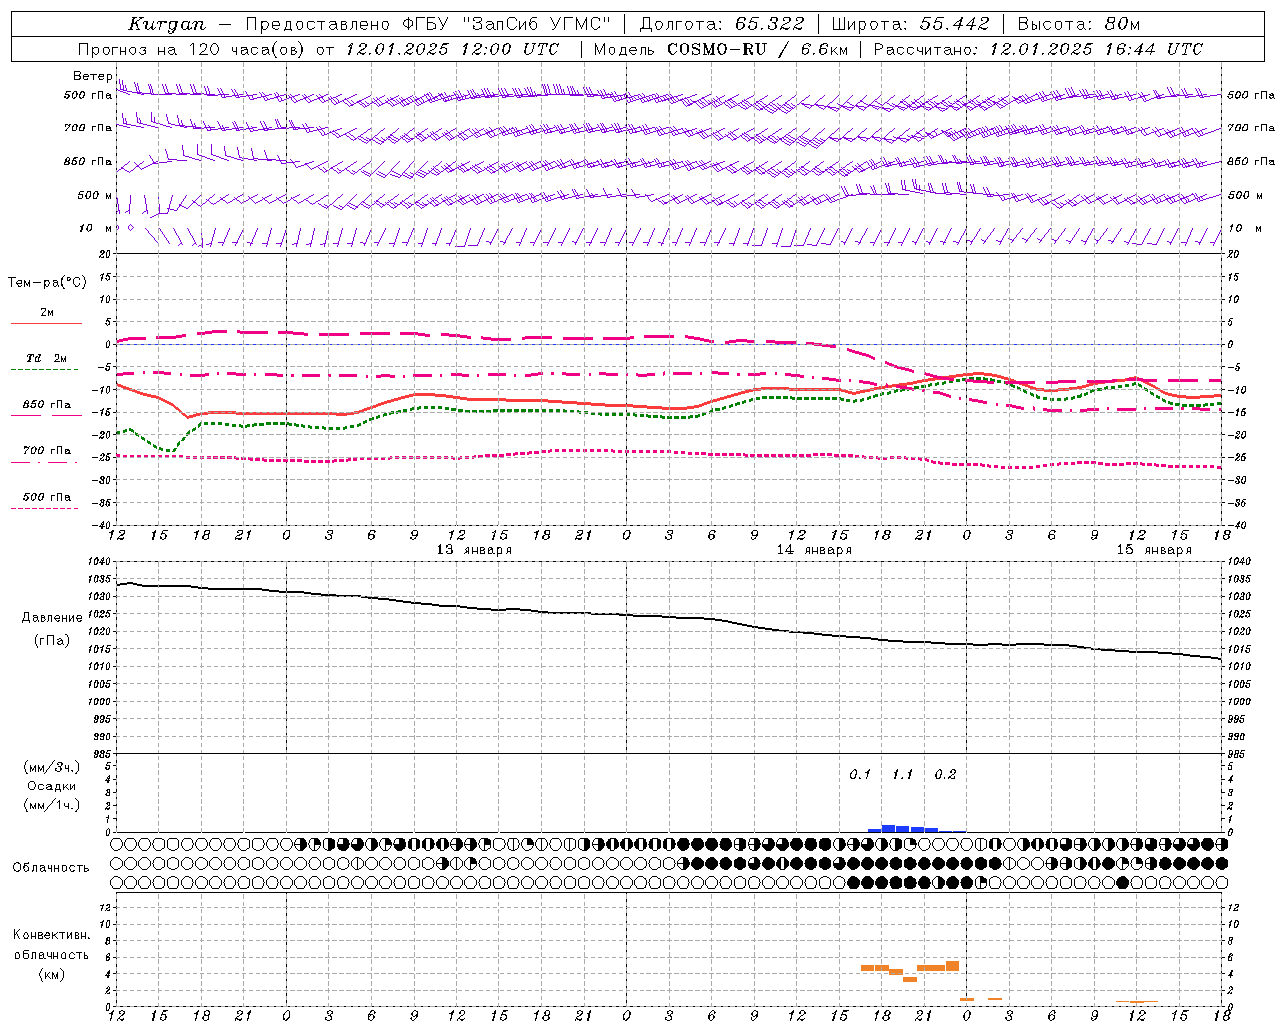Click the "Давление" pressure panel label
The width and height of the screenshot is (1280, 1024).
pos(52,618)
